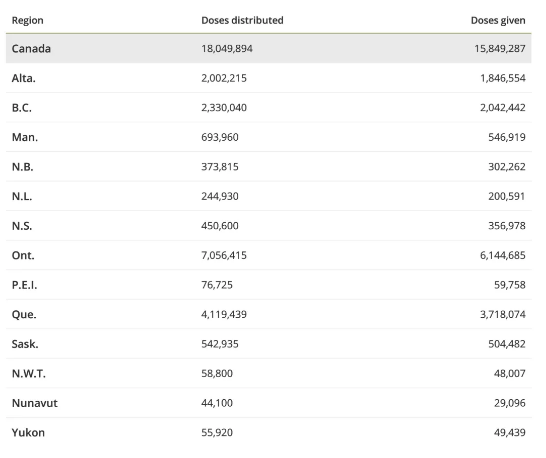Sort by Doses distributed header
The image size is (546, 458).
[242, 20]
